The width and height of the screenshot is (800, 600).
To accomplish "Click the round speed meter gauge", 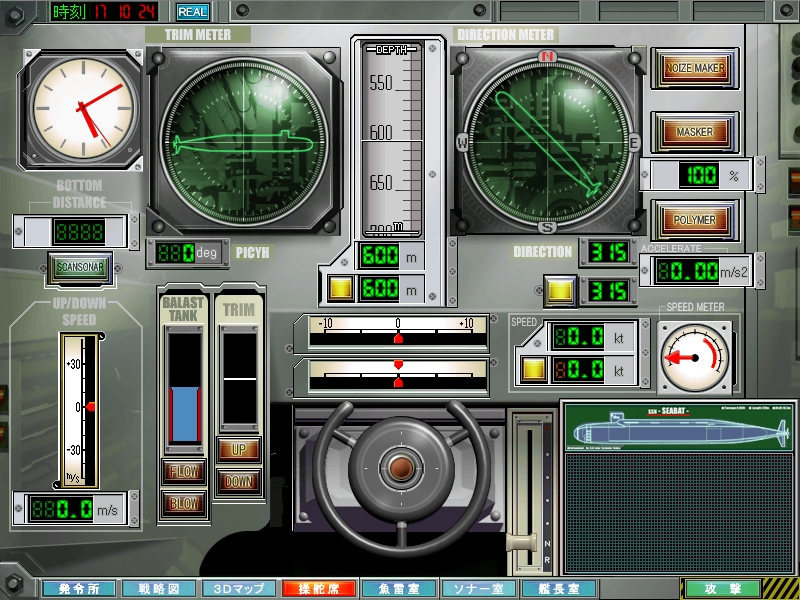I will (x=697, y=357).
